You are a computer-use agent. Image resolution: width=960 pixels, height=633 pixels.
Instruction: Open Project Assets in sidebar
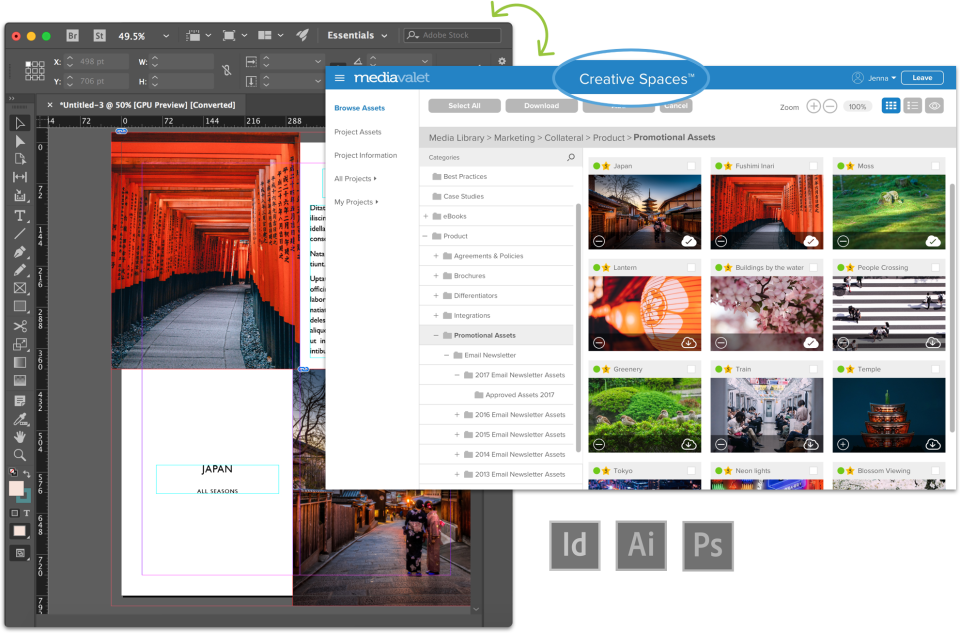tap(358, 132)
